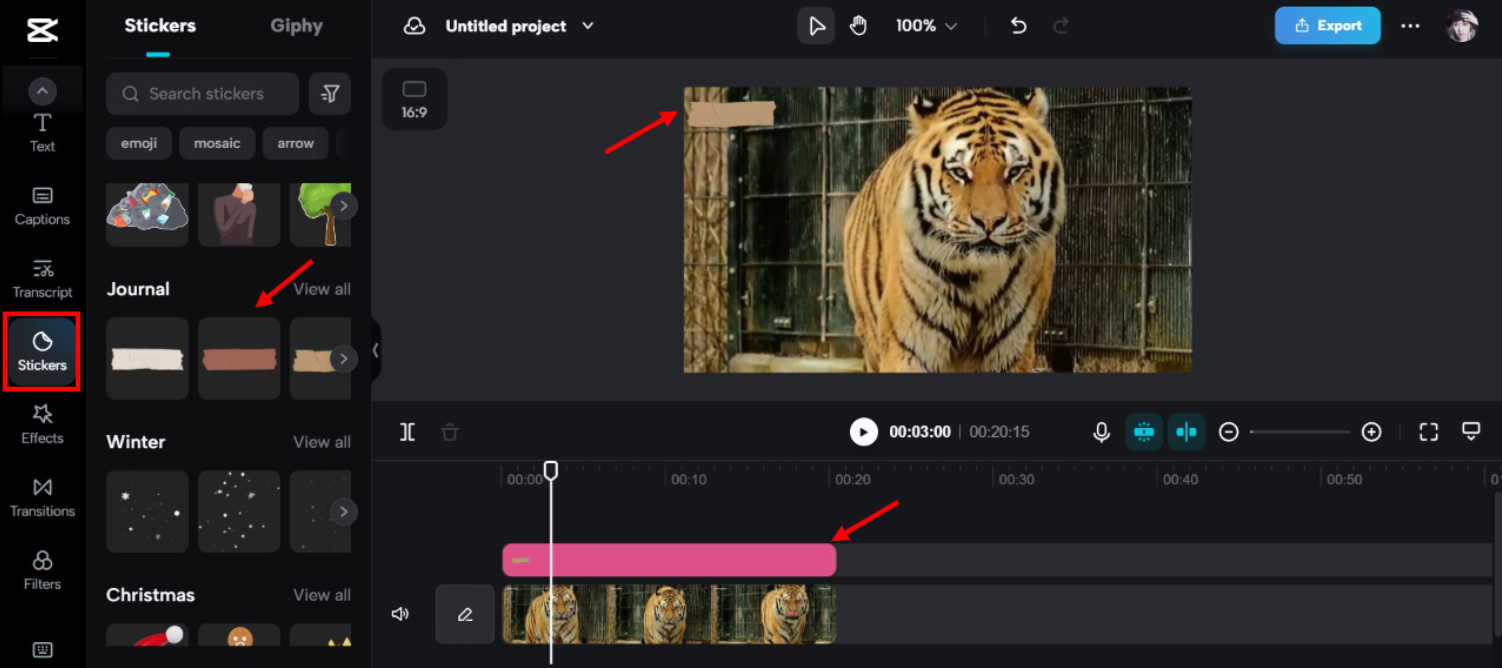Viewport: 1502px width, 668px height.
Task: Export the project
Action: click(x=1327, y=26)
